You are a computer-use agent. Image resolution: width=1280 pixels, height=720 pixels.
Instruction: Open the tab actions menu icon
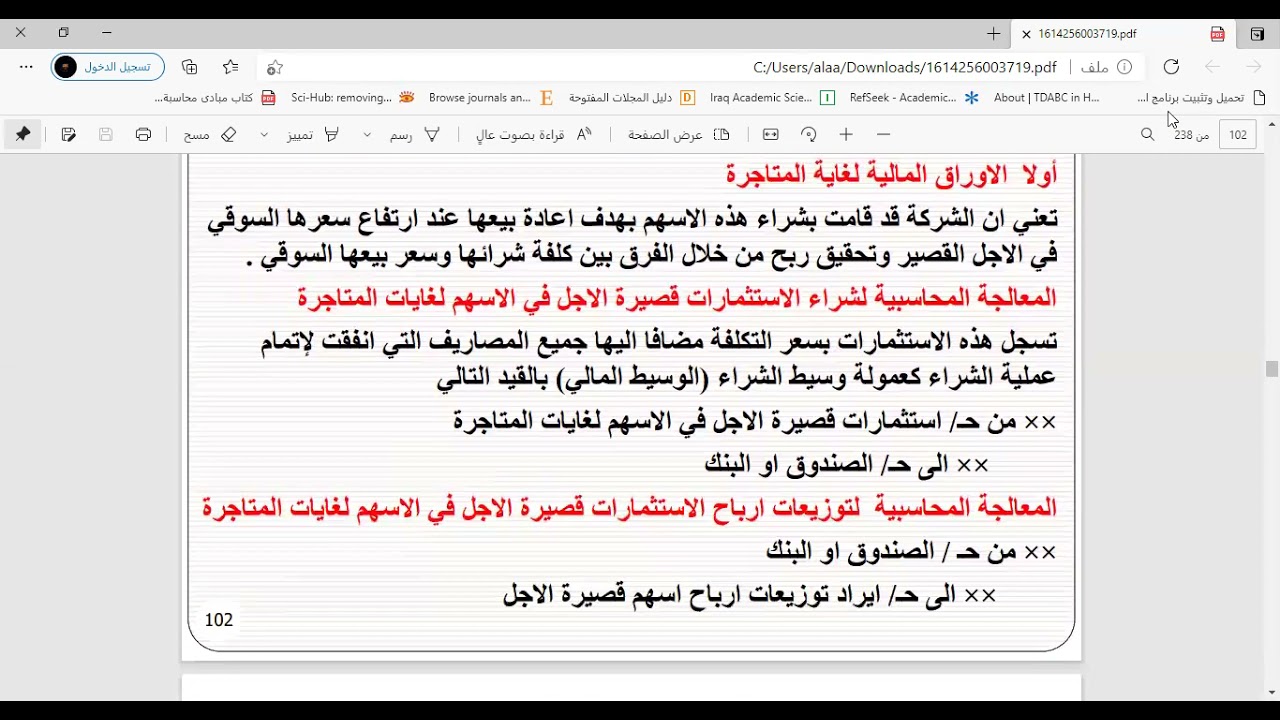1257,34
